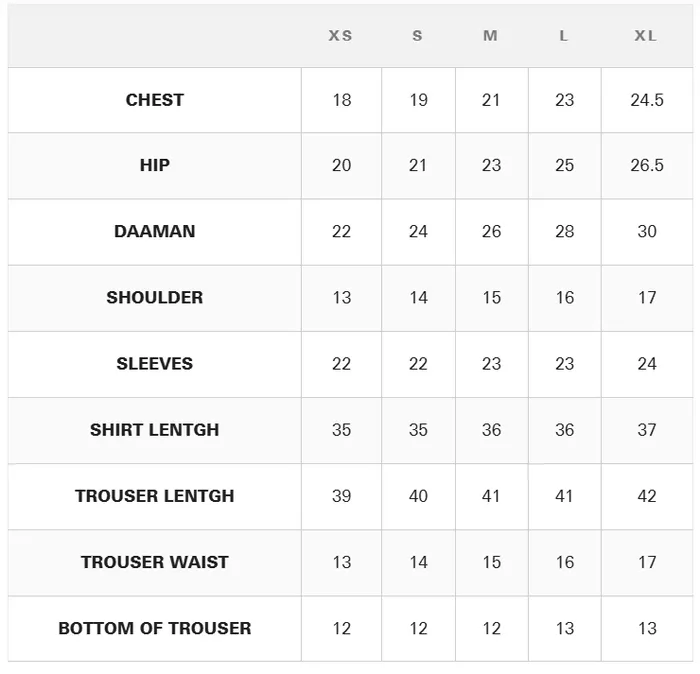Select the SLEEVES row label
This screenshot has height=674, width=700.
coord(155,364)
